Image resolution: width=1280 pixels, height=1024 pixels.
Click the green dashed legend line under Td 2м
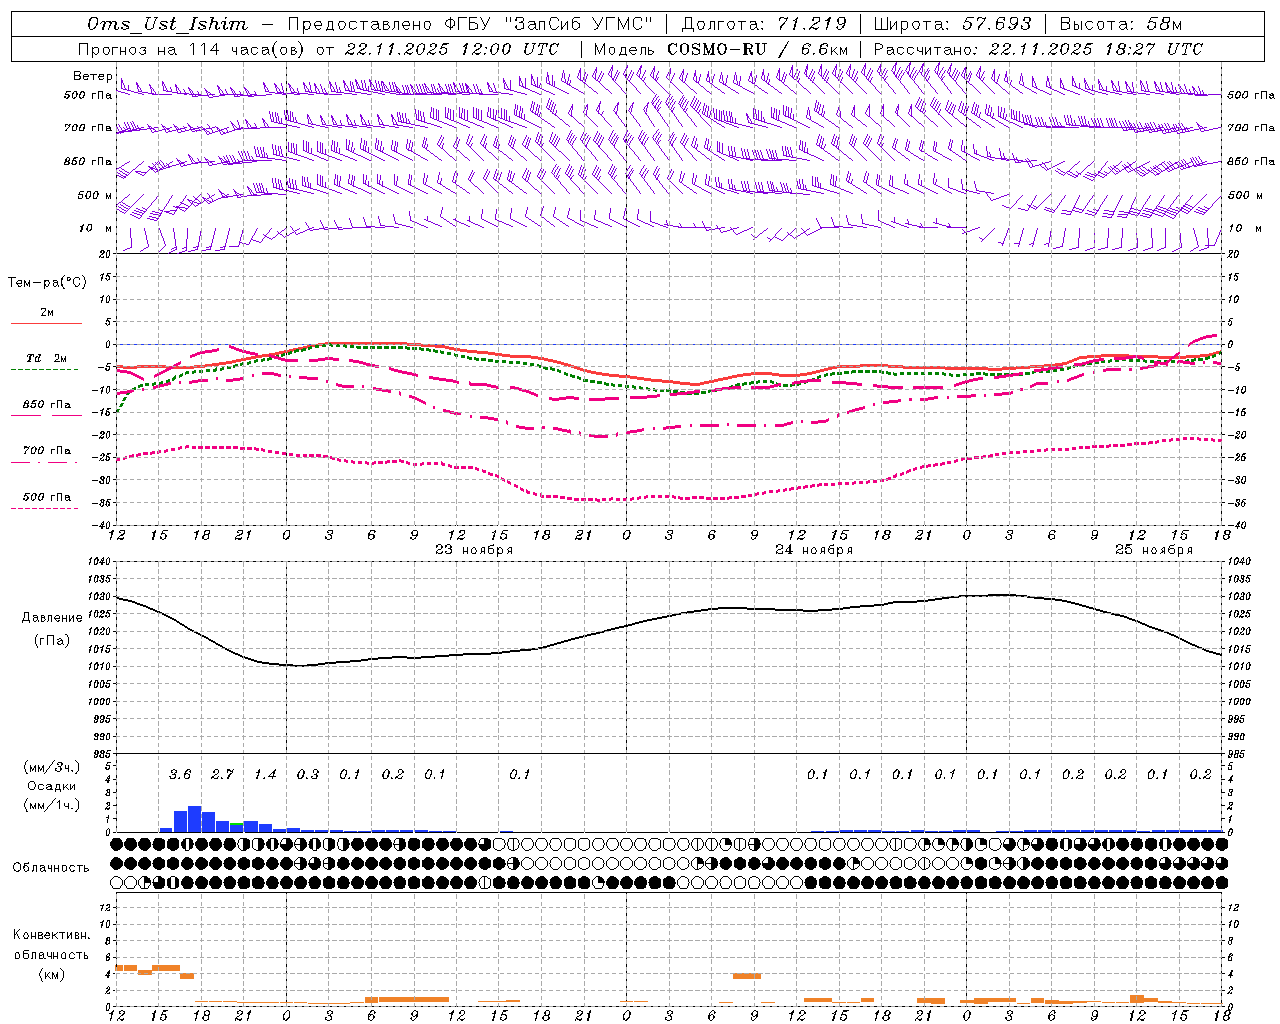click(45, 370)
